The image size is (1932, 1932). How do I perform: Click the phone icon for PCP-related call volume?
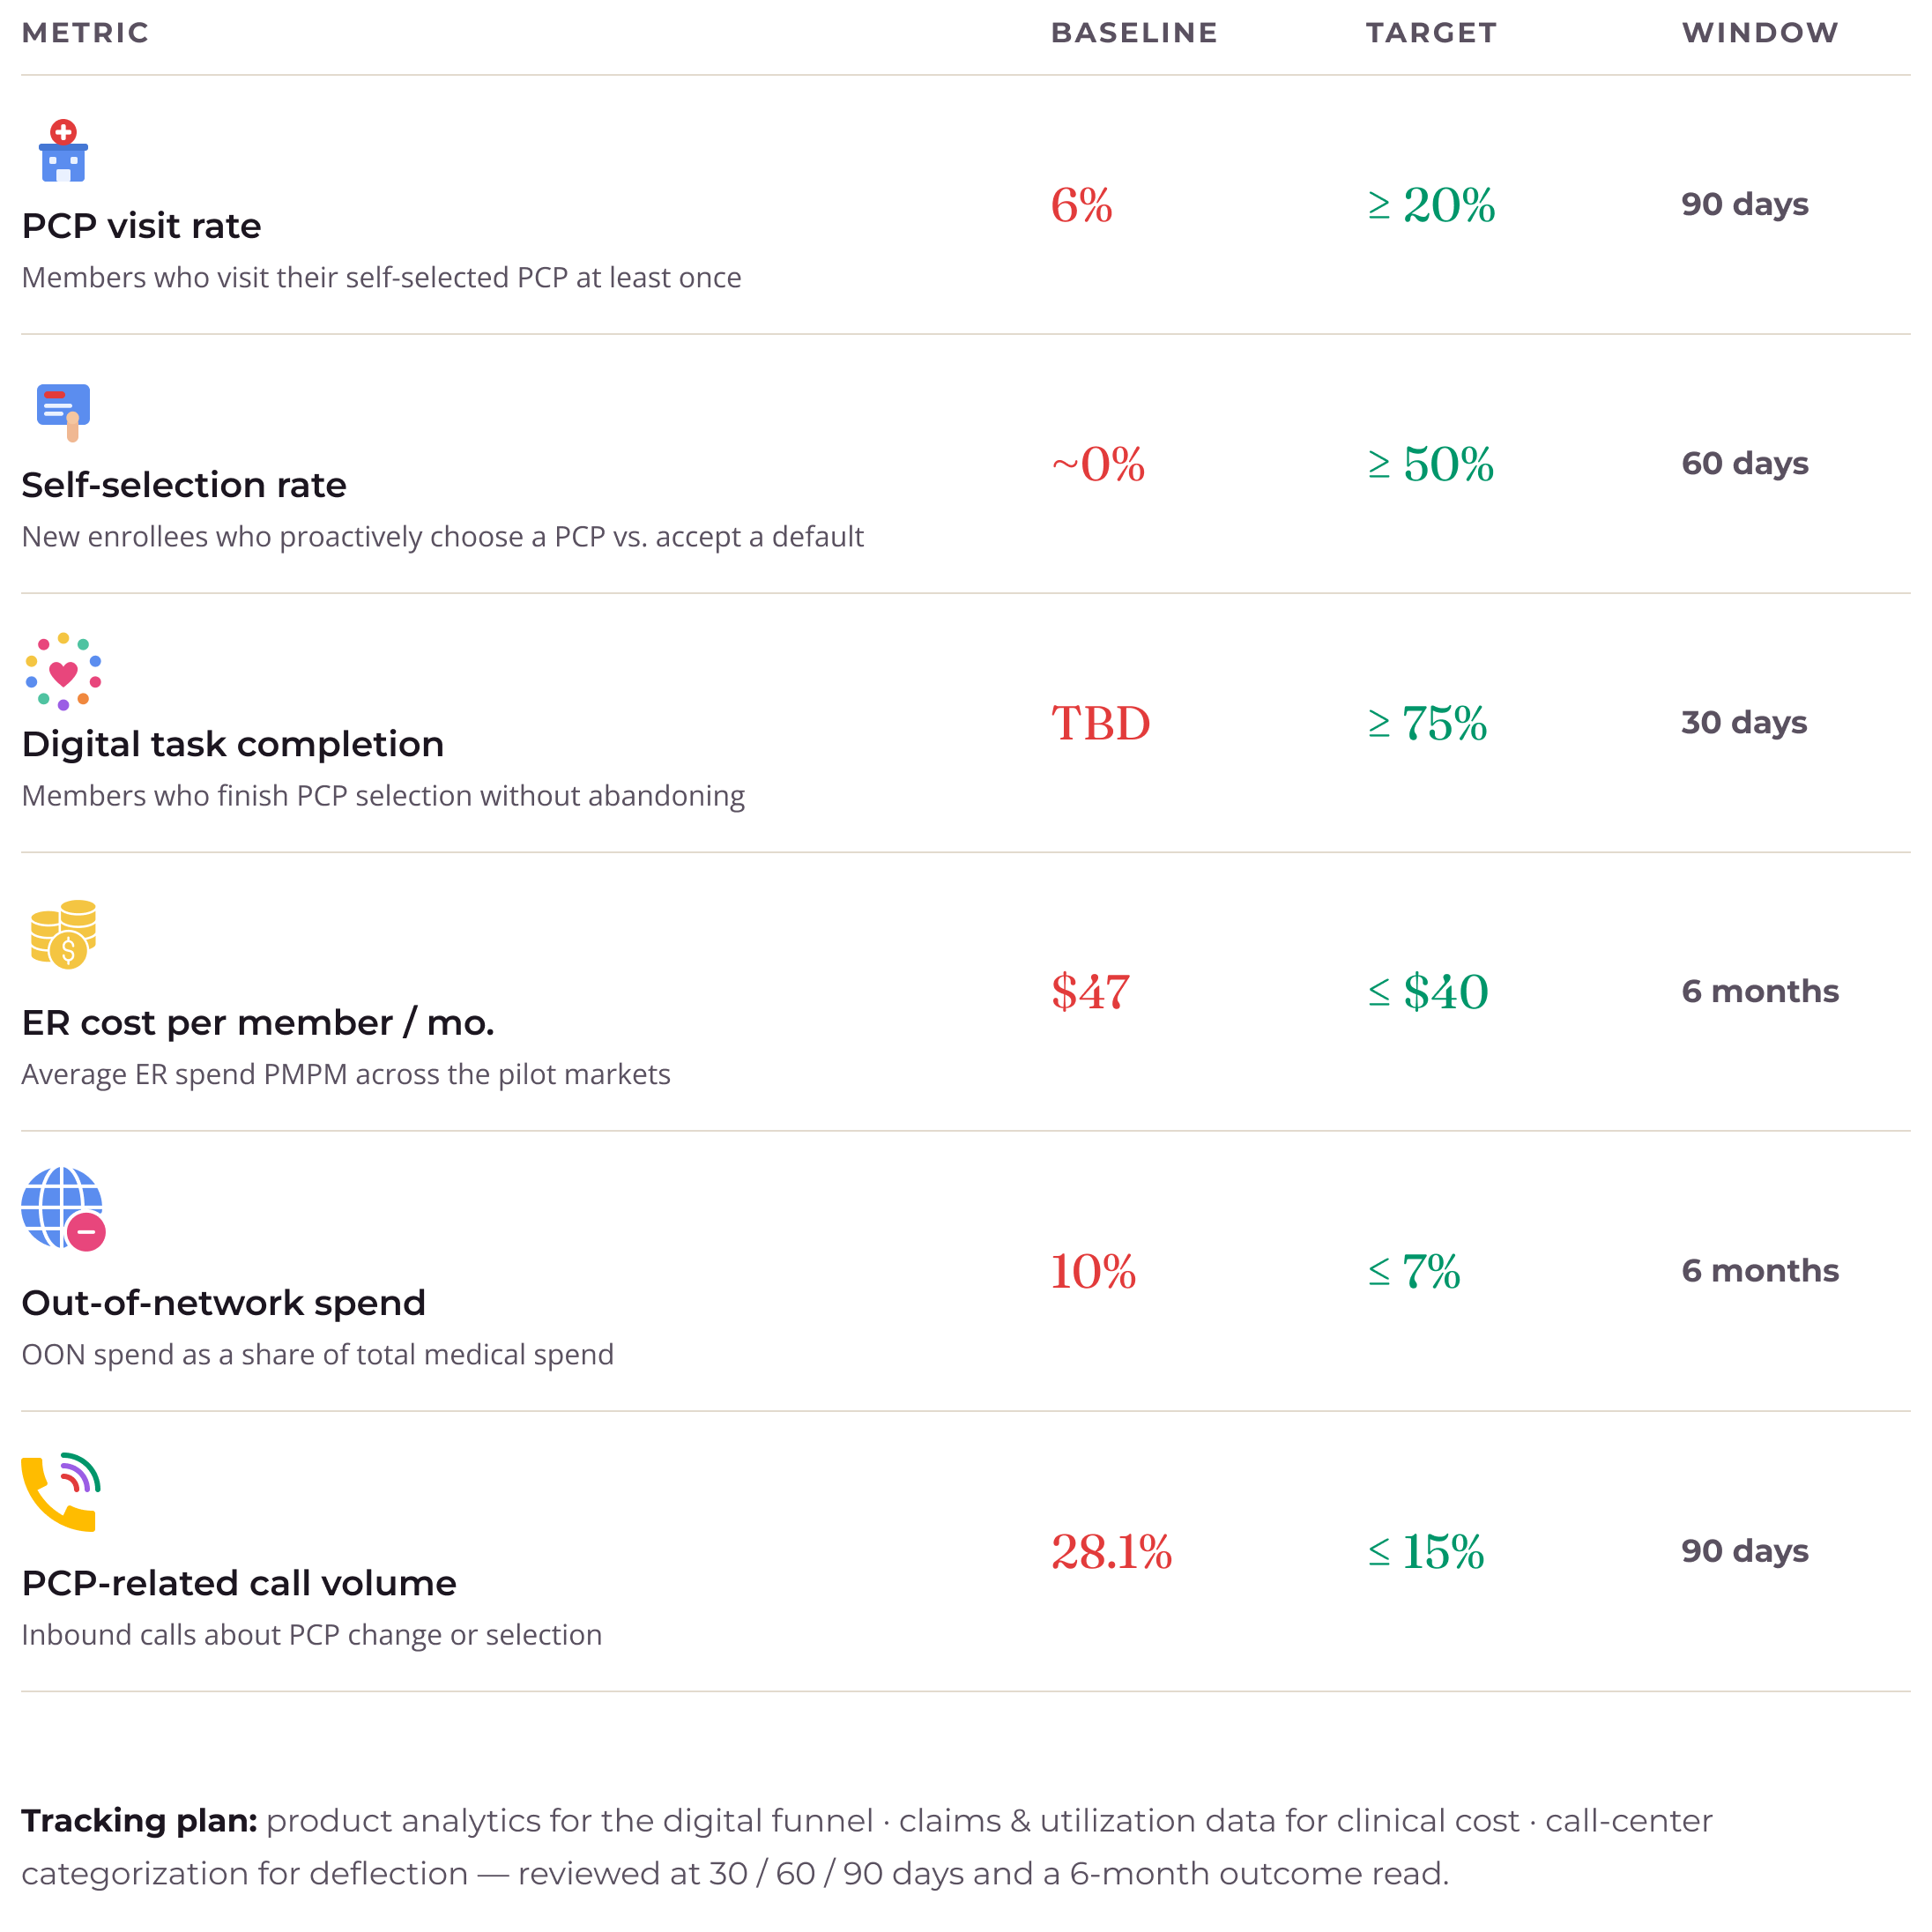[x=61, y=1491]
